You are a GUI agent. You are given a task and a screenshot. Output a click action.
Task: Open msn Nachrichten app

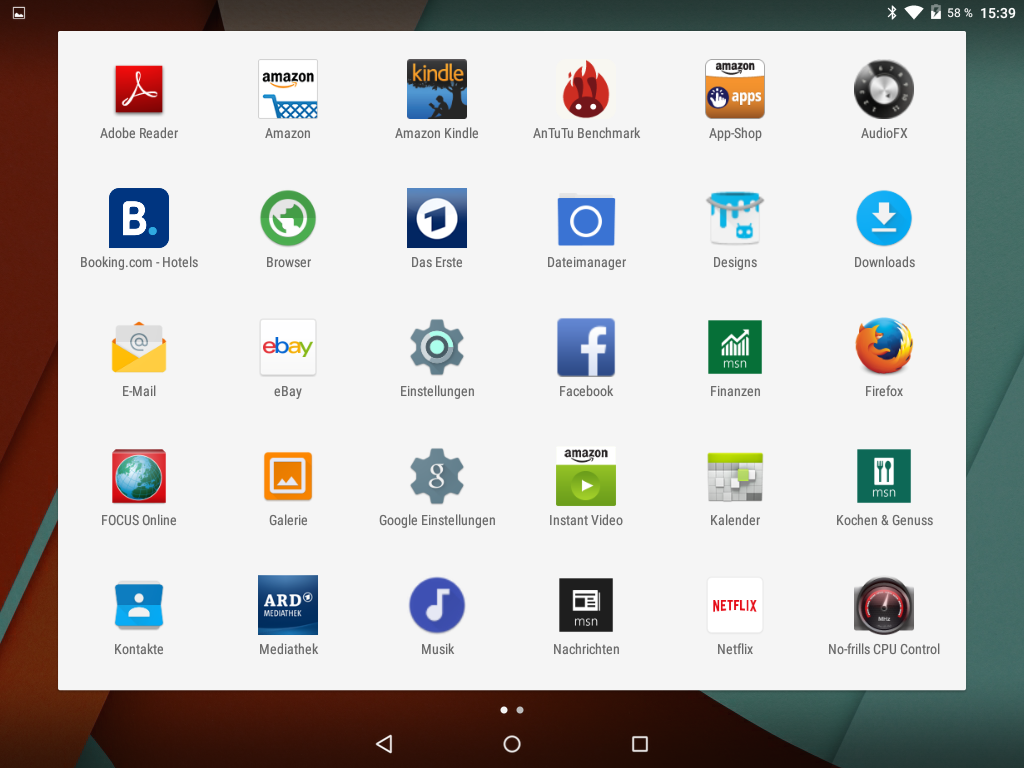click(586, 605)
